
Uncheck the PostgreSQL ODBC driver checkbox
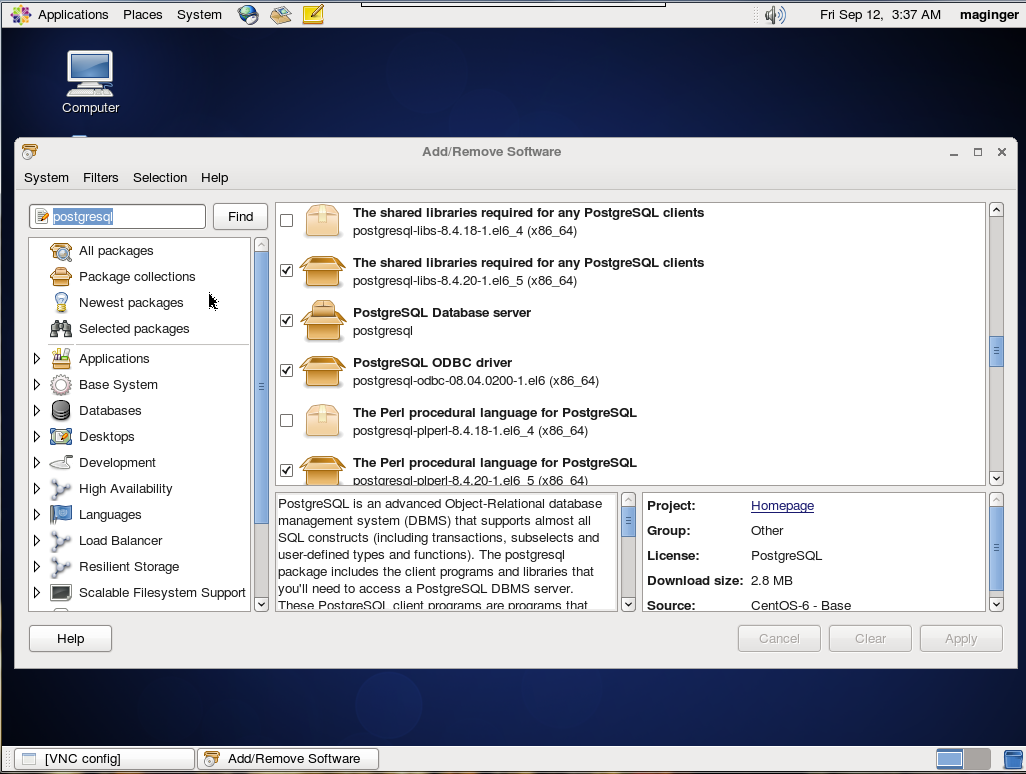tap(287, 370)
